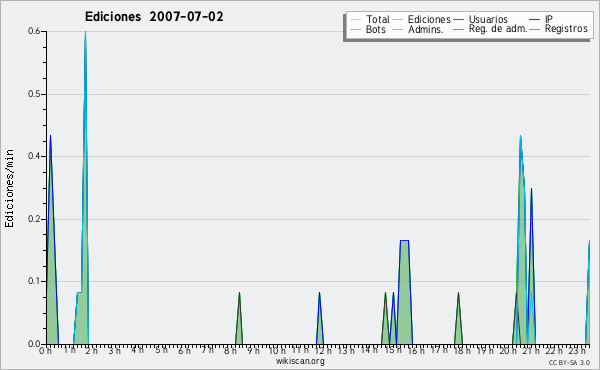Click the chart title Ediciones 2007-07-02
The image size is (600, 370).
(154, 17)
